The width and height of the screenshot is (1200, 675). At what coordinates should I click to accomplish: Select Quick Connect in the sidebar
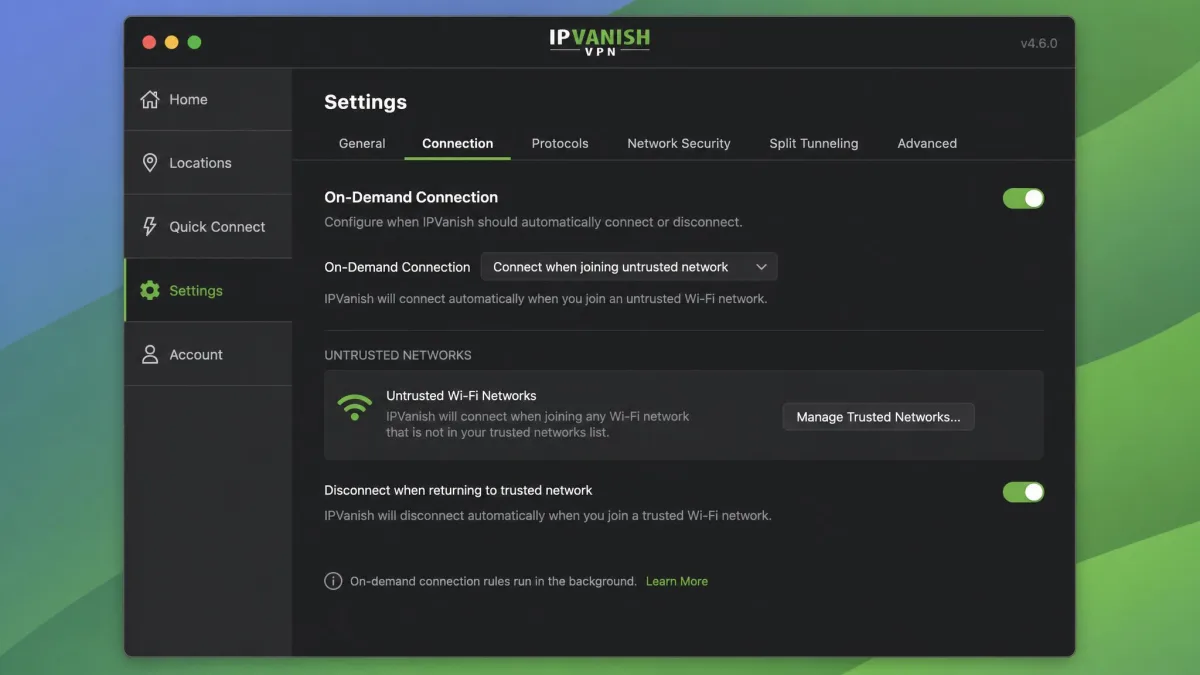pyautogui.click(x=208, y=227)
